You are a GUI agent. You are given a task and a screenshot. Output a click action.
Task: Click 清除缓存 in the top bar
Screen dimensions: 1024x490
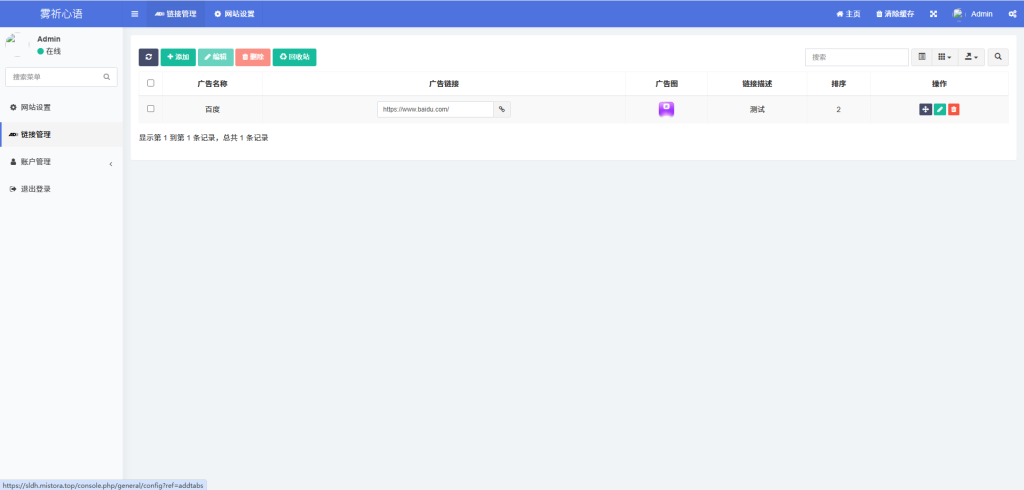(x=895, y=14)
